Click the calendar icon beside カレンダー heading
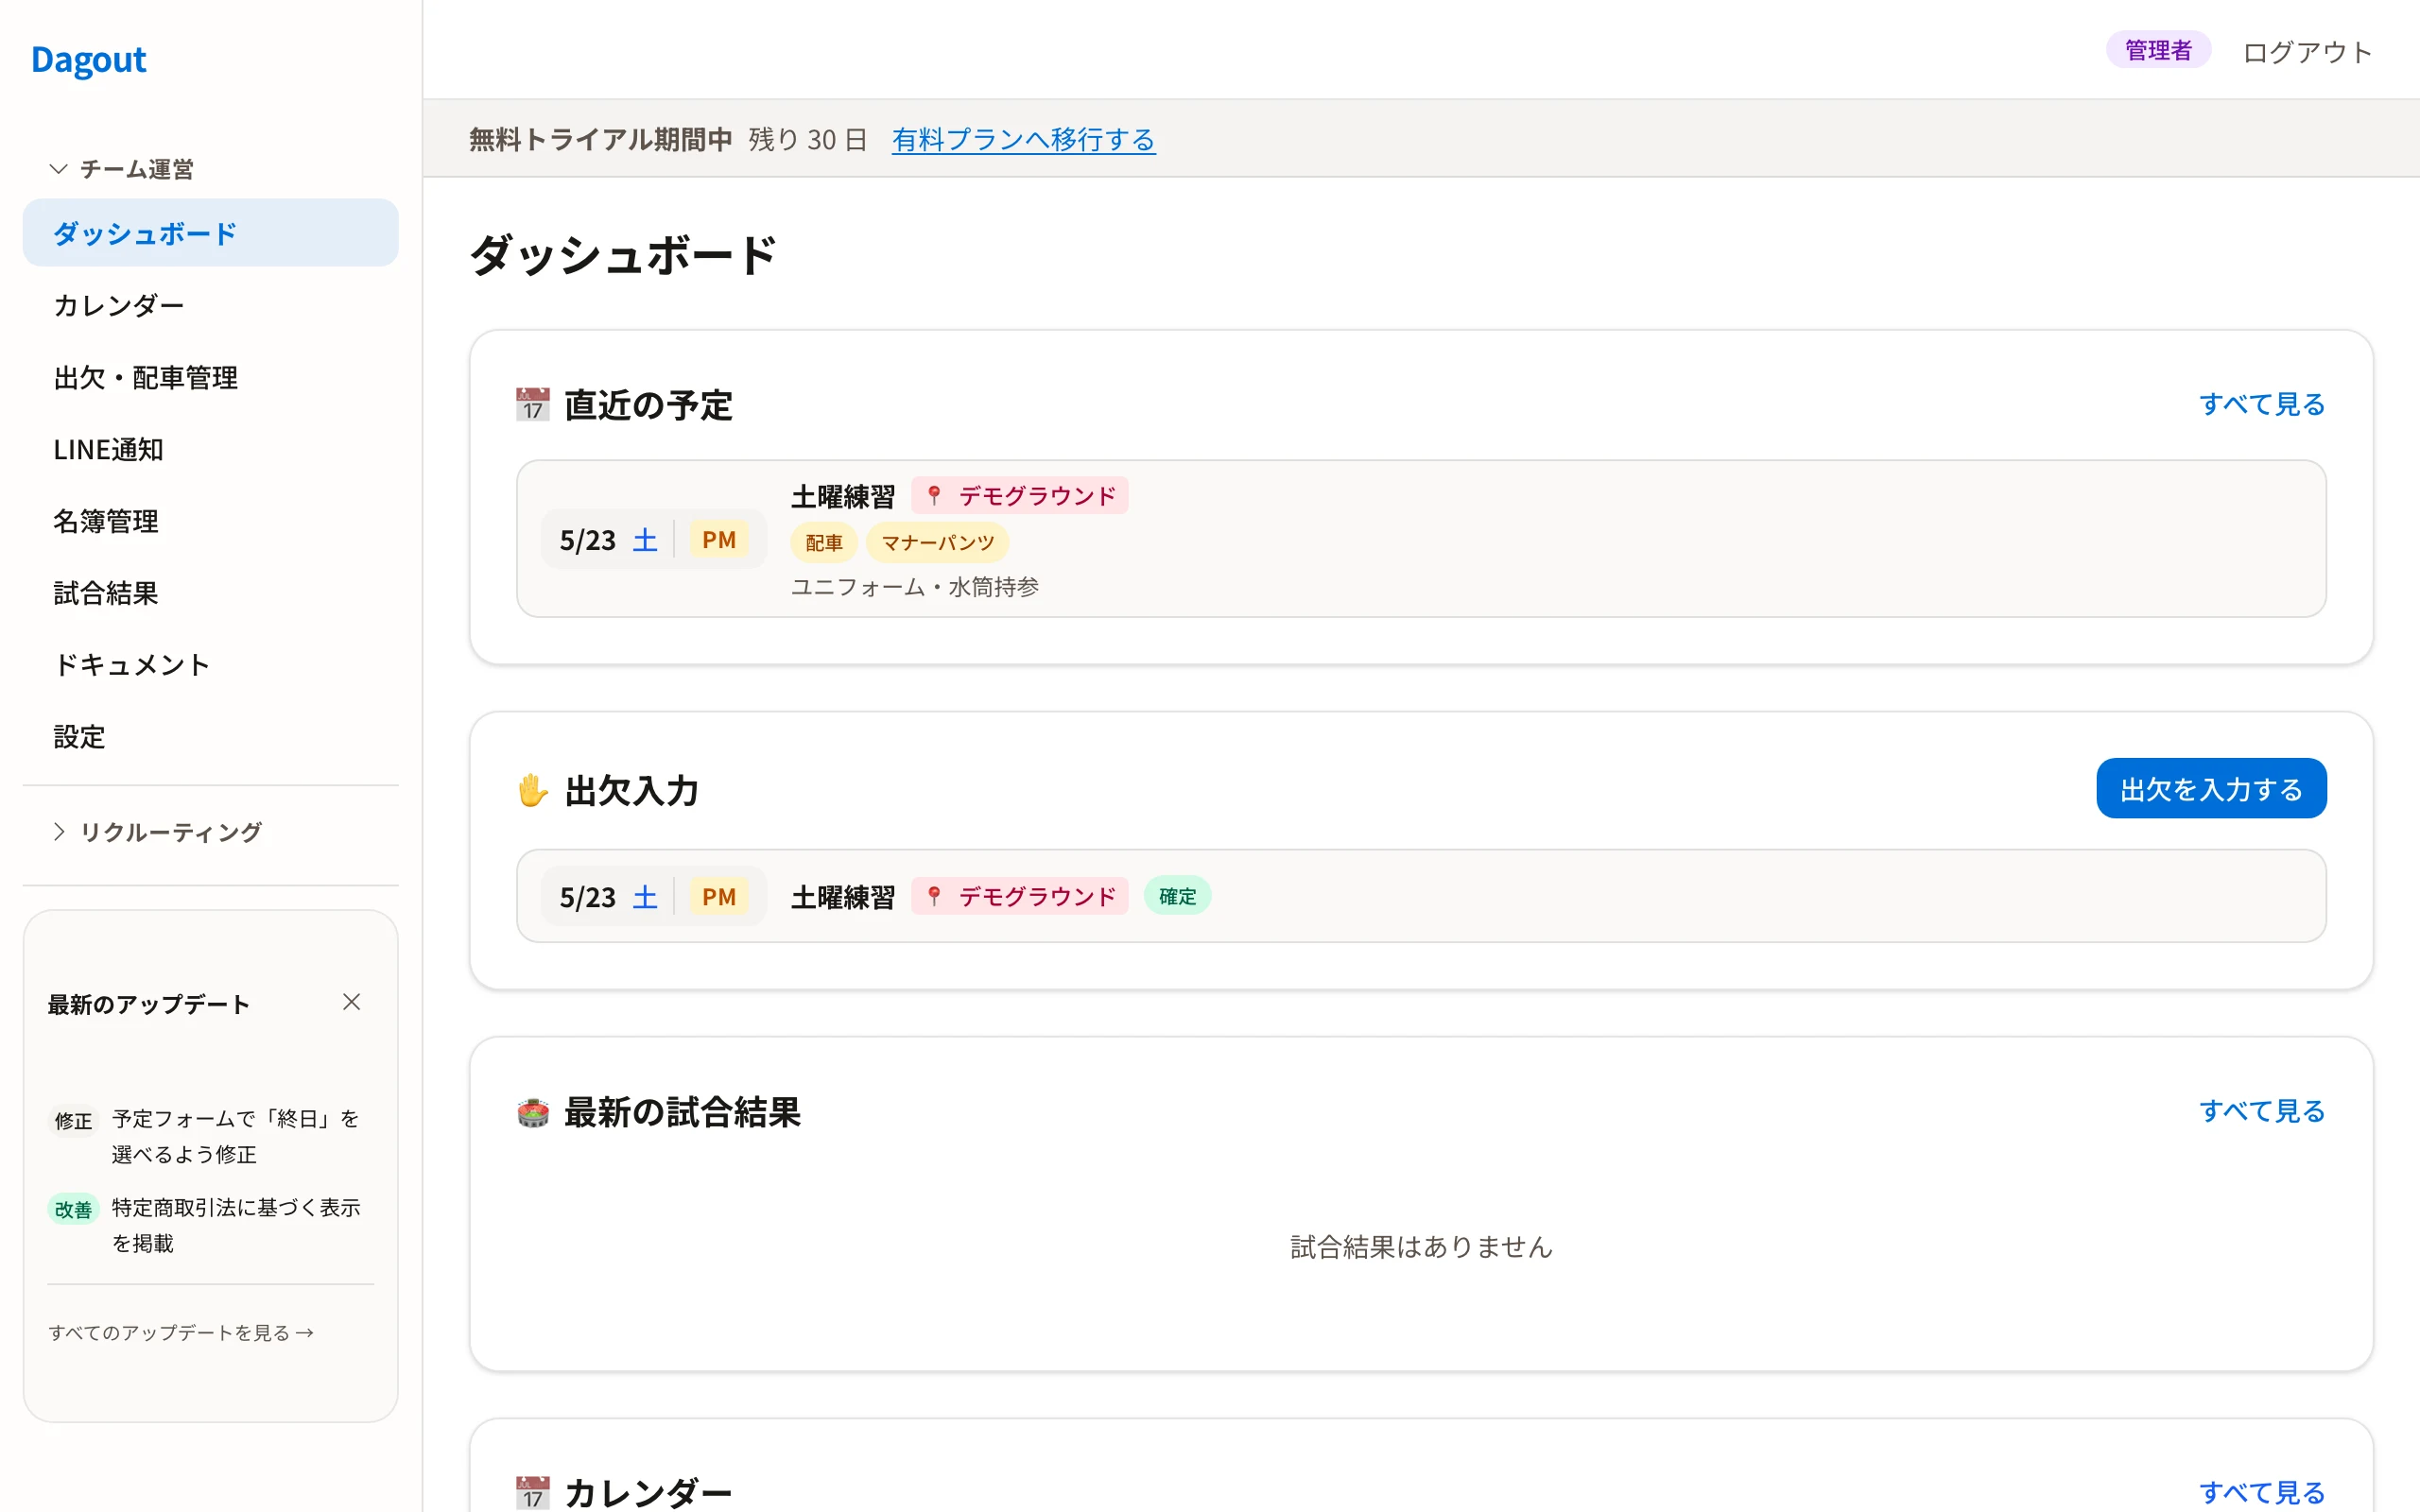 [532, 1493]
